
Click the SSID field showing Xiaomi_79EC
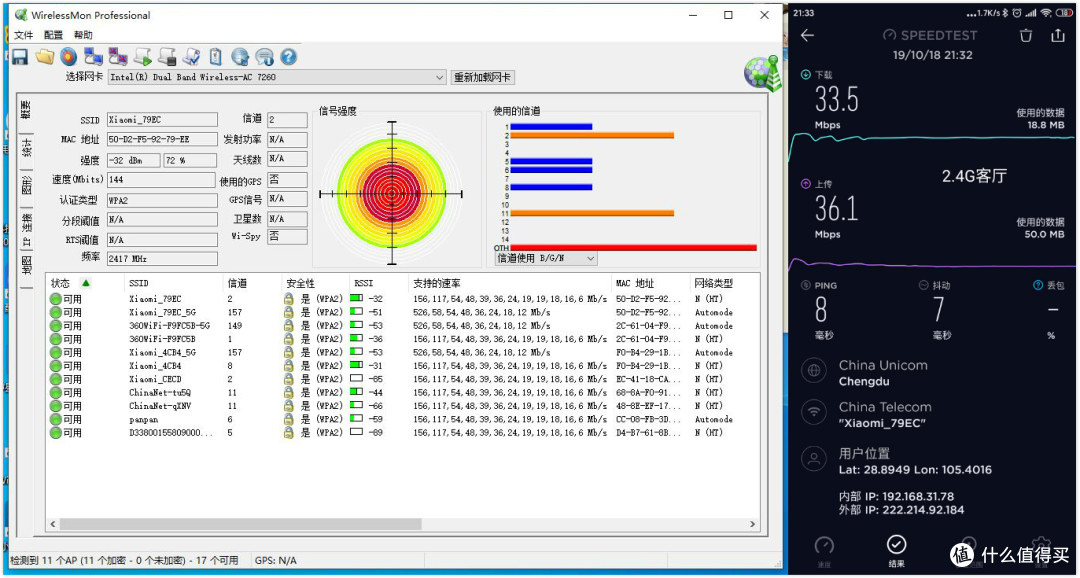pyautogui.click(x=162, y=120)
